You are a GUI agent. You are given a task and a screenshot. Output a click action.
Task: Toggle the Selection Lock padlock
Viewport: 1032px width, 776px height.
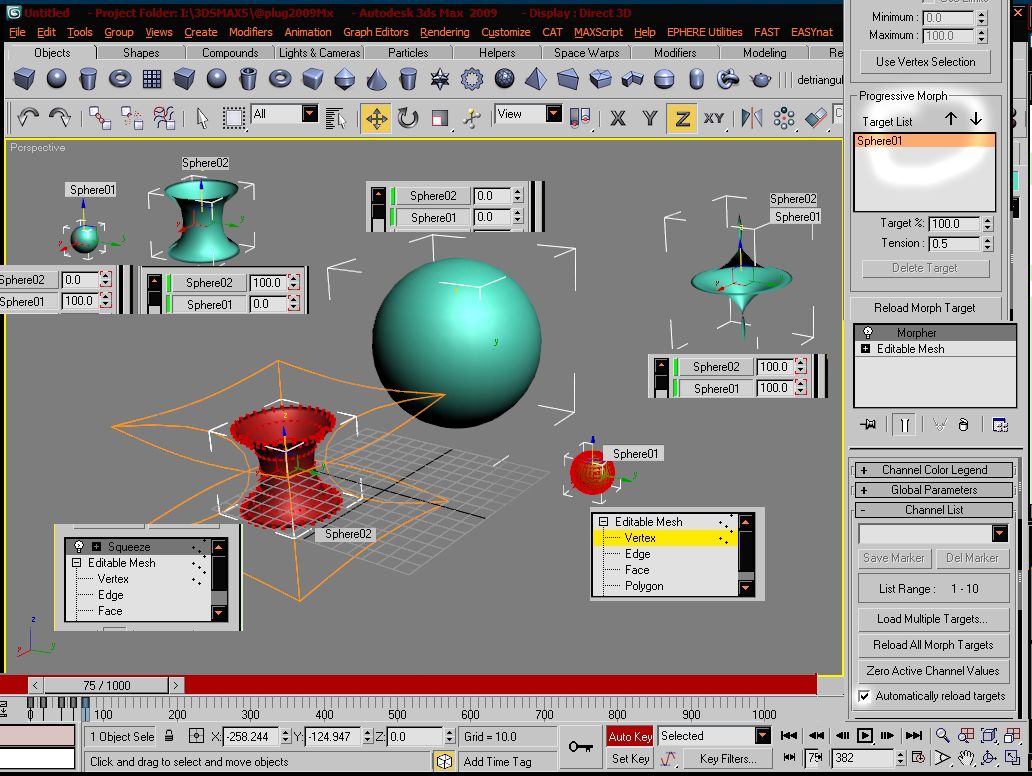(169, 736)
